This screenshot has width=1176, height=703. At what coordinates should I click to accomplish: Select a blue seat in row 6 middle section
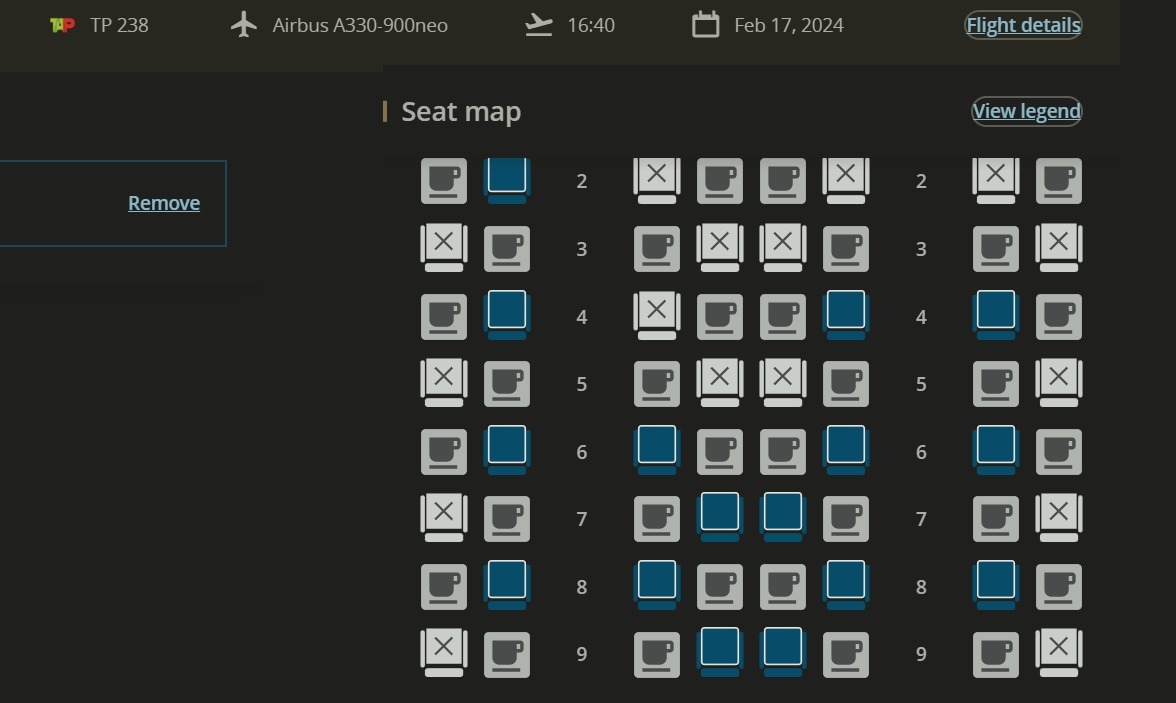pyautogui.click(x=656, y=449)
